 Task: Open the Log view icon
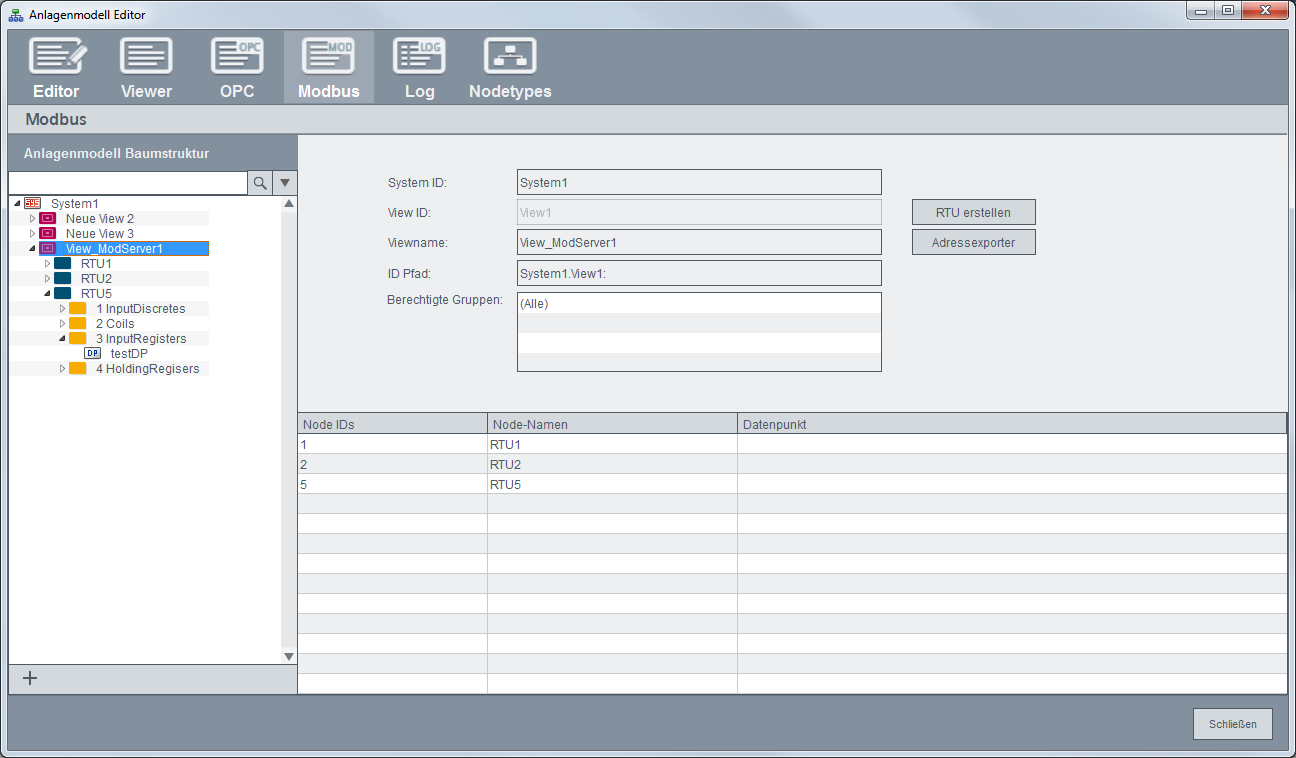point(419,58)
